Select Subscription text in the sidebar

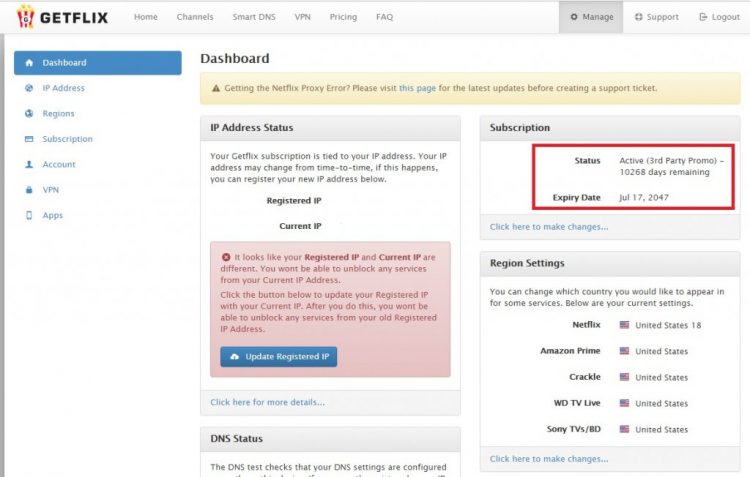(67, 139)
